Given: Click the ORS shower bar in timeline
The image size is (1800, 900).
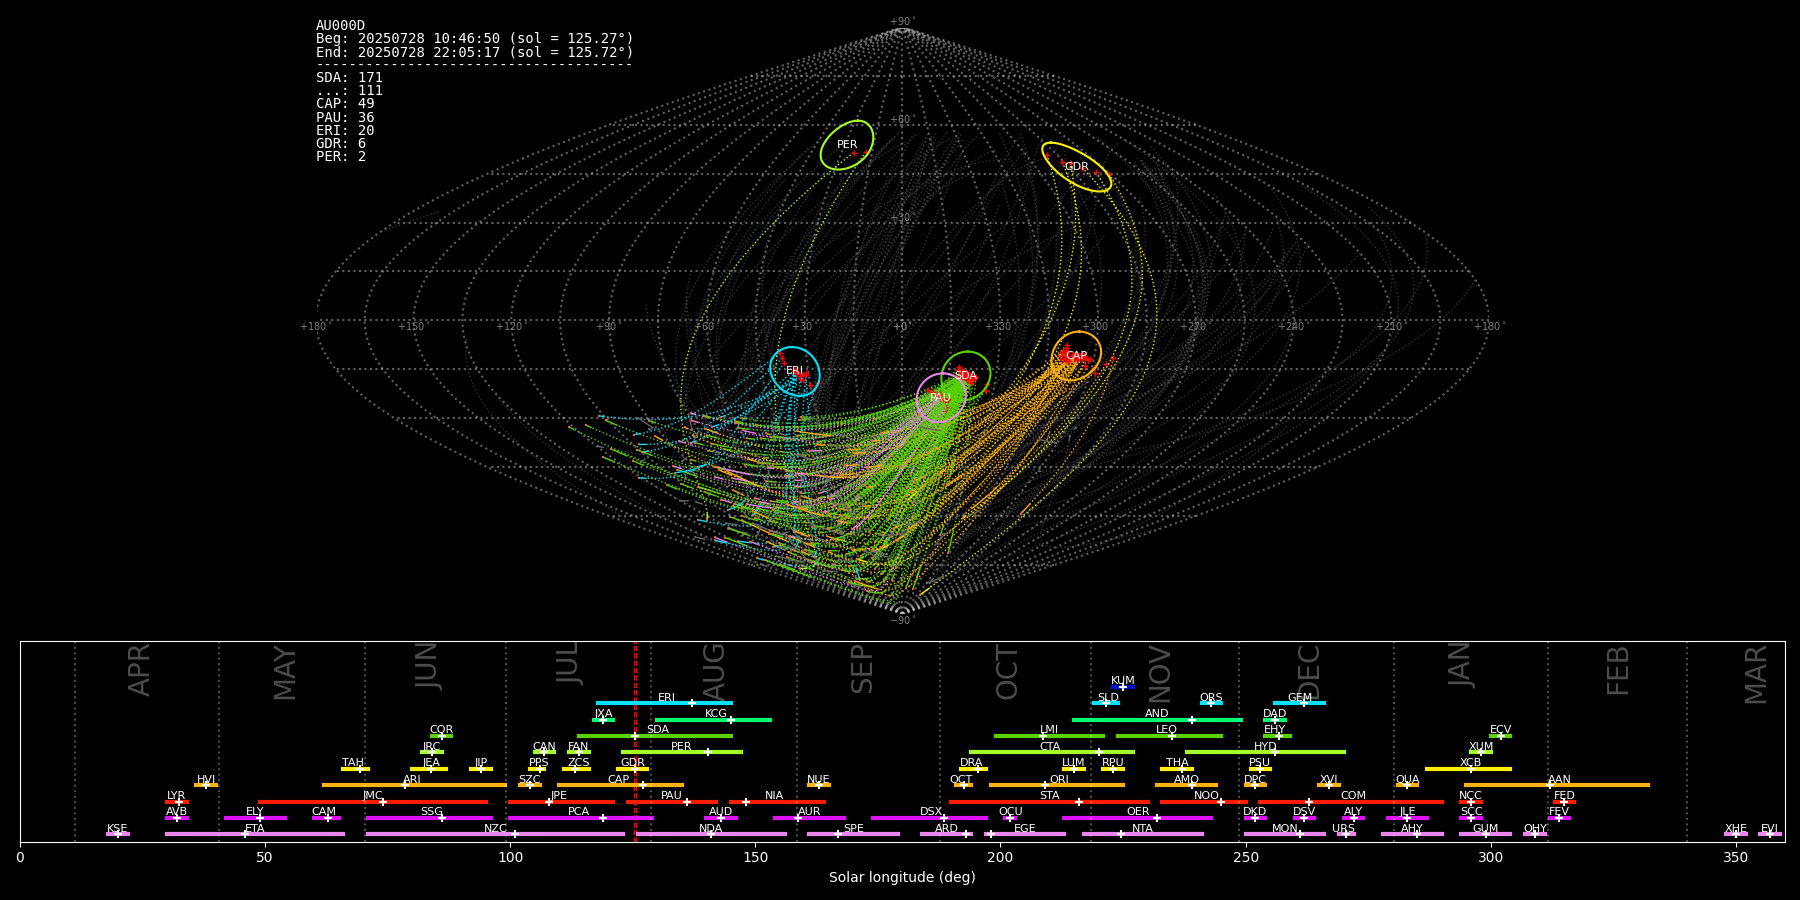Looking at the screenshot, I should point(1211,703).
